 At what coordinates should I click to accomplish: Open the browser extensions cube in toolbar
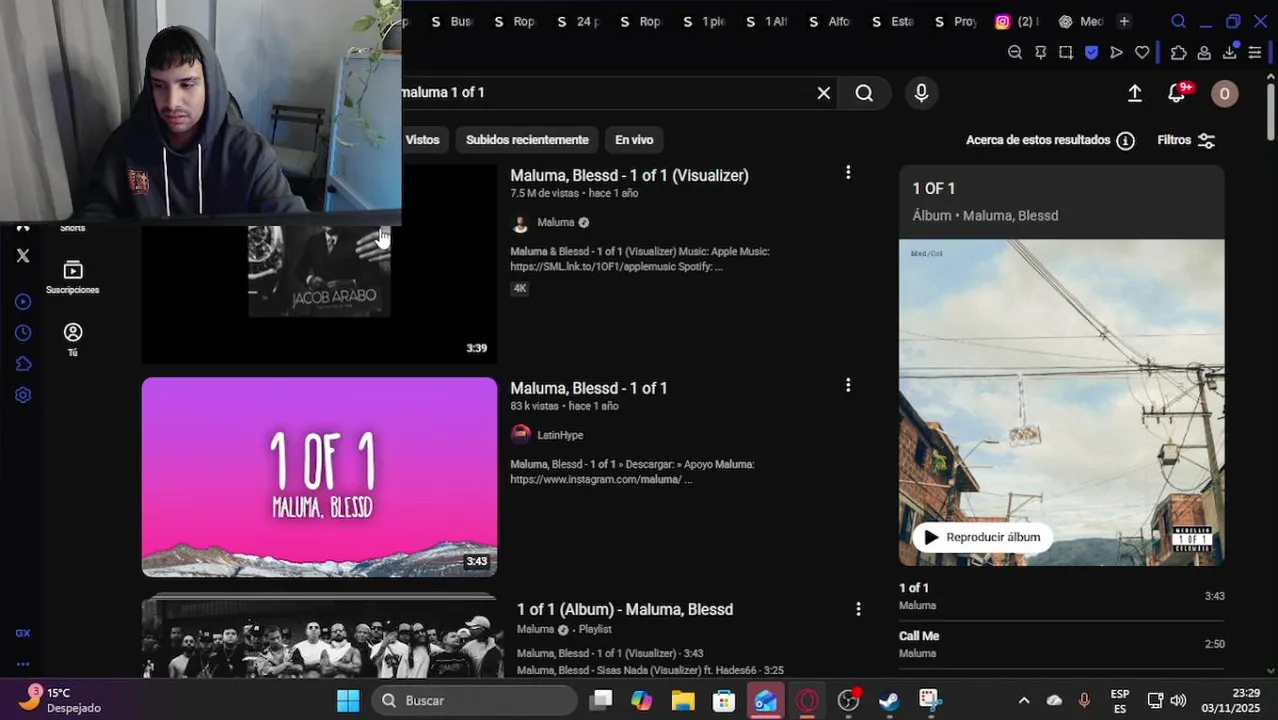pyautogui.click(x=1178, y=53)
